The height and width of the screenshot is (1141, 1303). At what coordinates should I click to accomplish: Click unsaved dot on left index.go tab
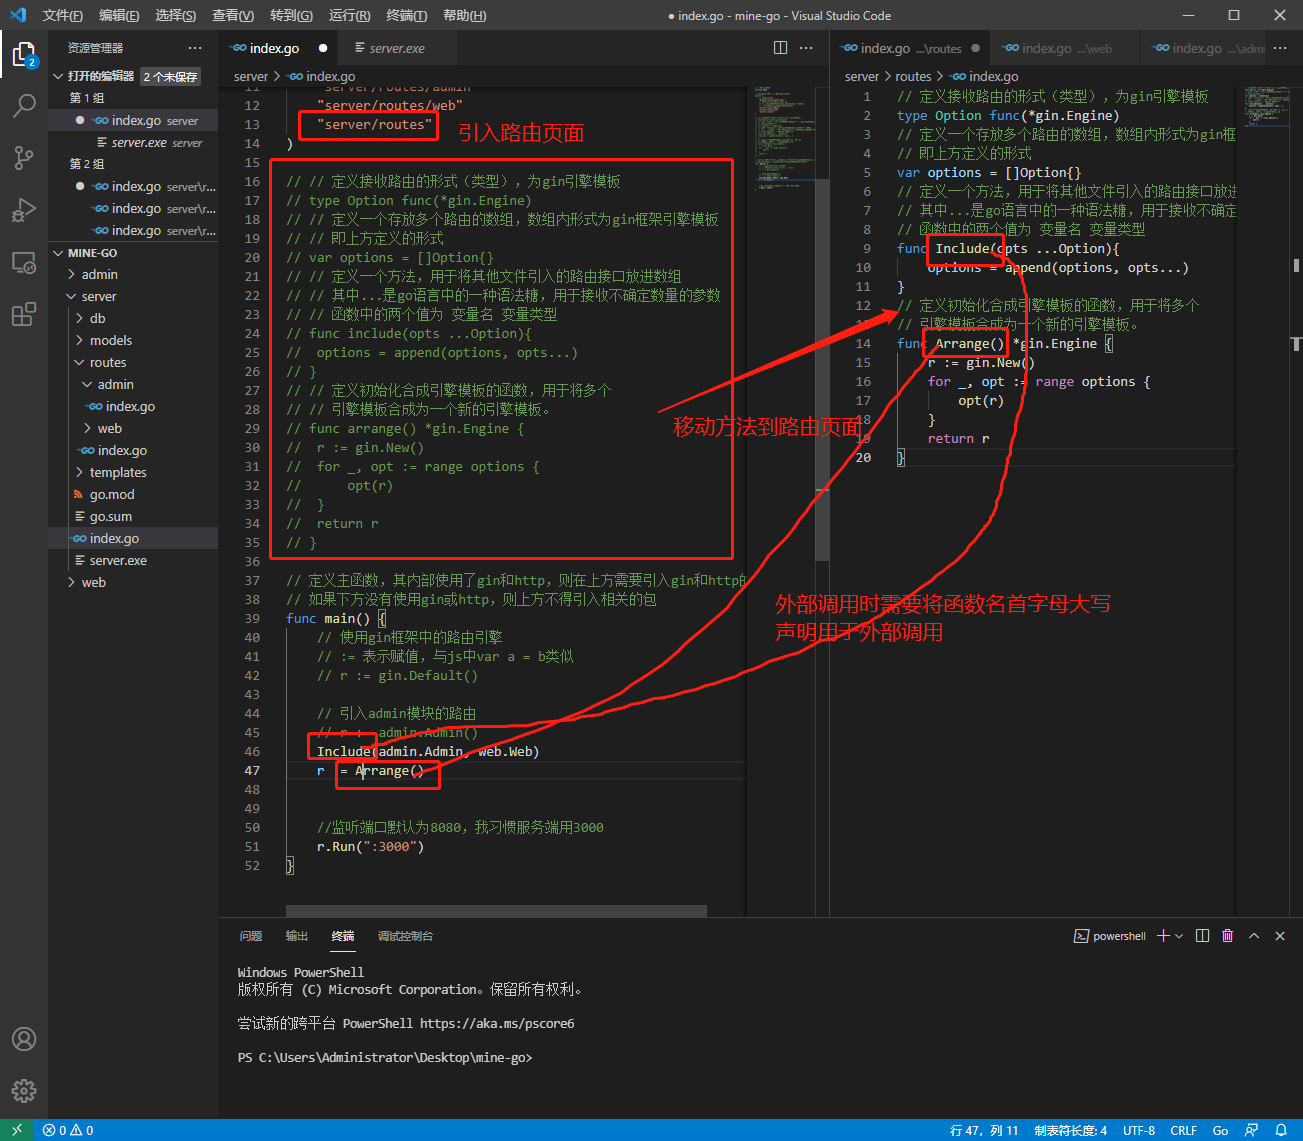point(323,48)
